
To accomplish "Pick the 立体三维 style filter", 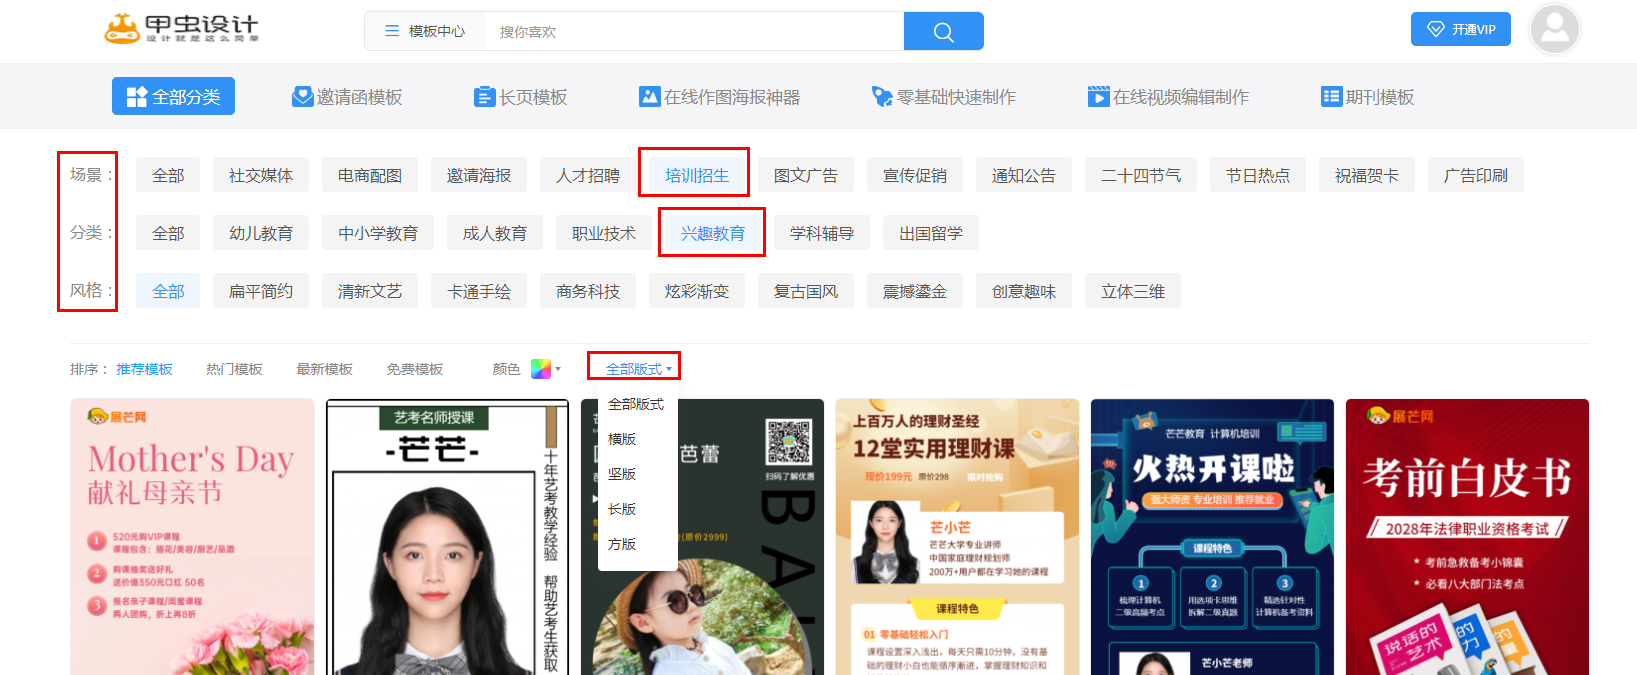I will click(1133, 291).
